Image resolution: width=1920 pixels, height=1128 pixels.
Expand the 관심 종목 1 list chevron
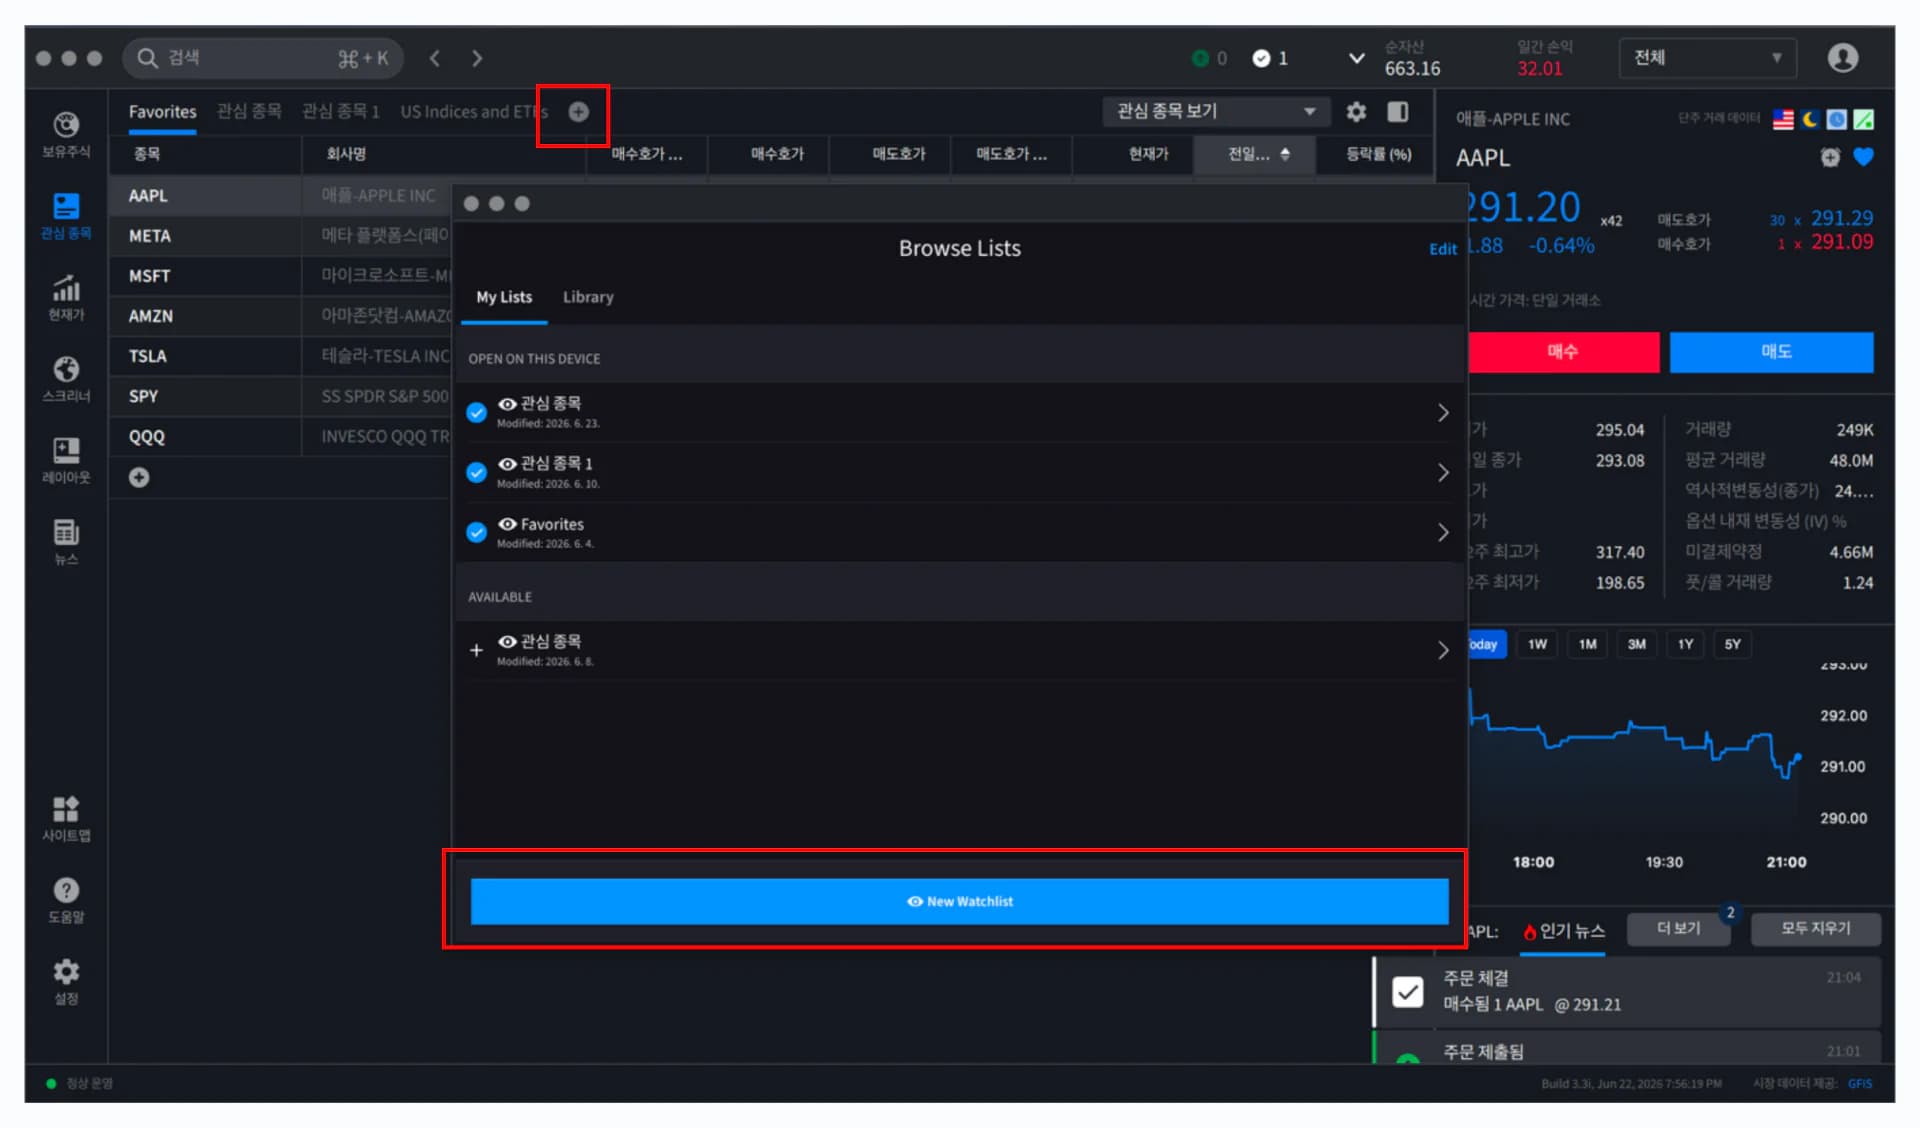[x=1442, y=472]
